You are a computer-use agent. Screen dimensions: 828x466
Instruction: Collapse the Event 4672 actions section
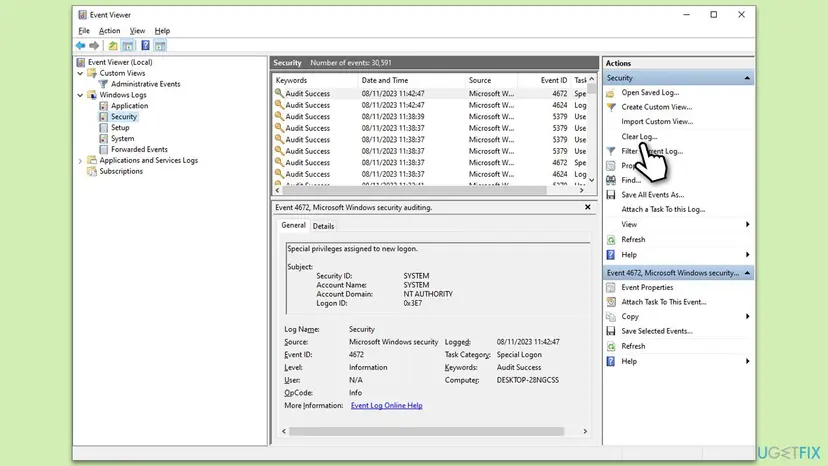(747, 273)
